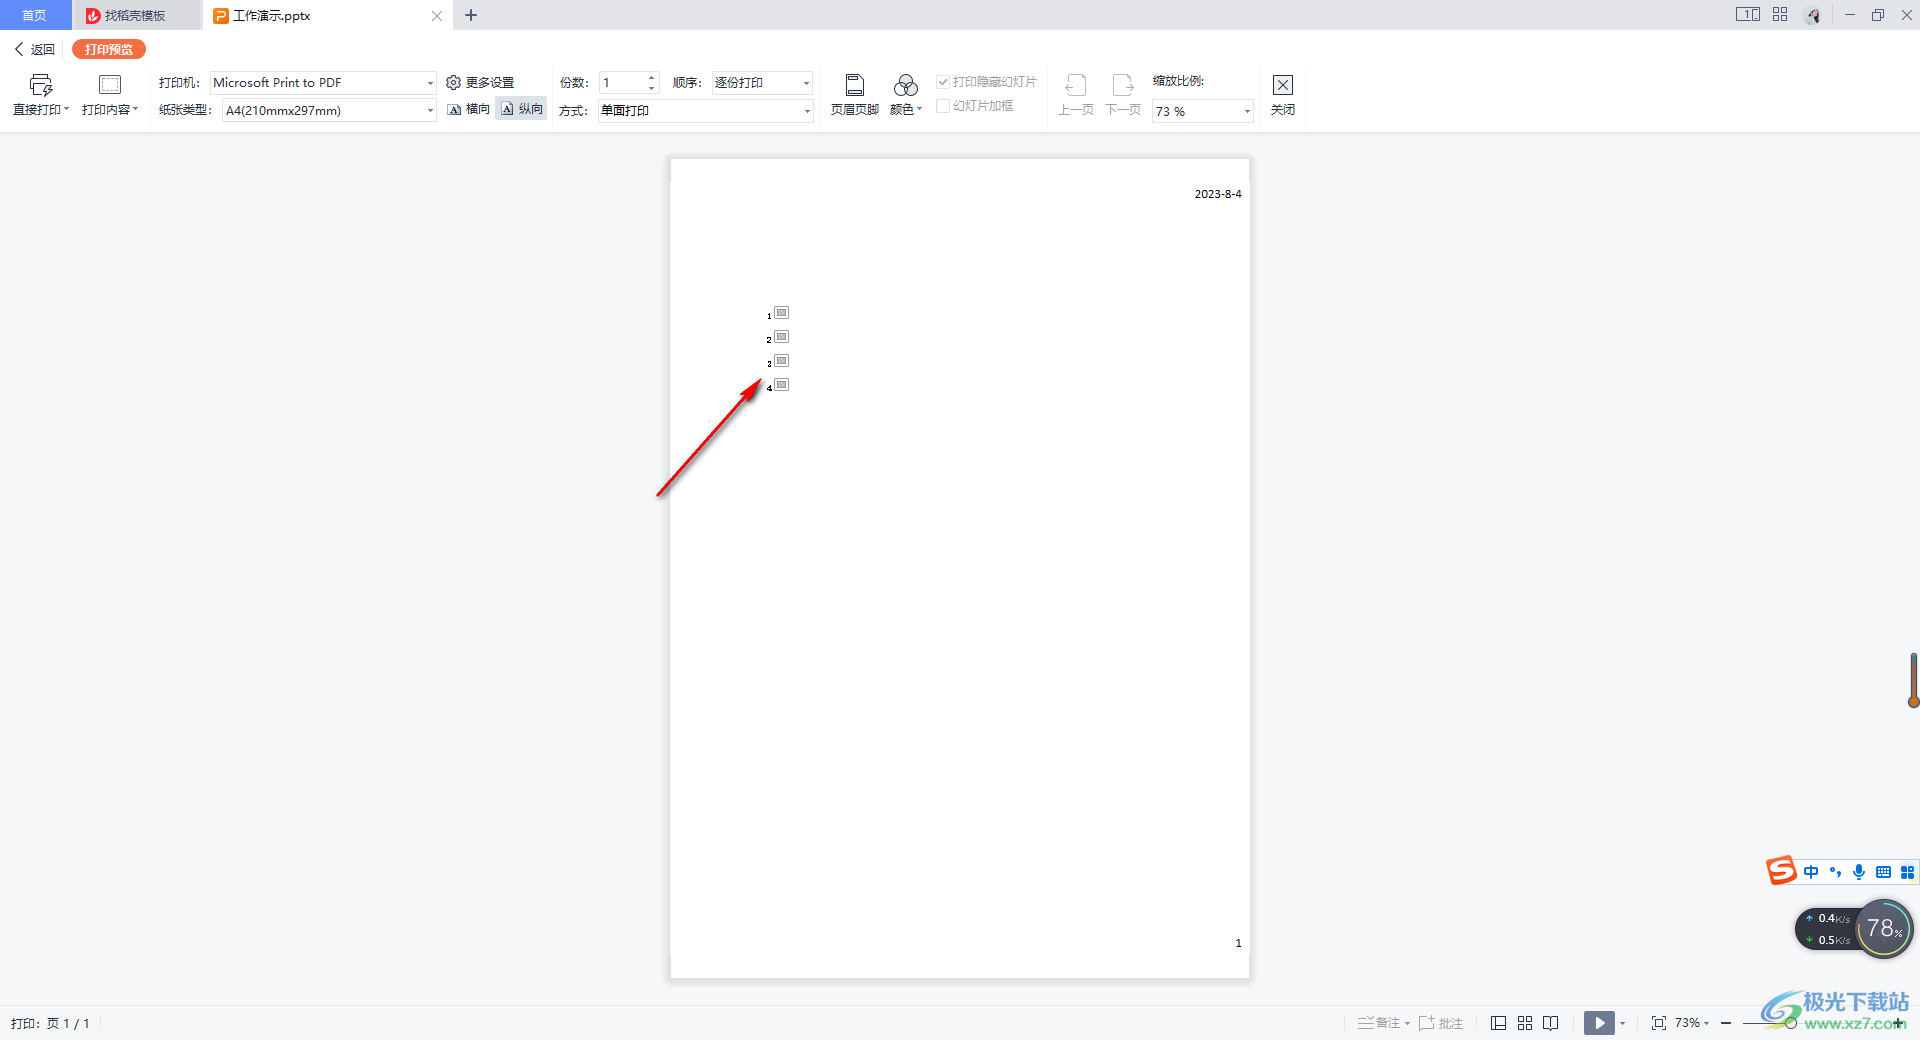Open 打印内容 print content options
This screenshot has height=1040, width=1920.
pos(110,95)
